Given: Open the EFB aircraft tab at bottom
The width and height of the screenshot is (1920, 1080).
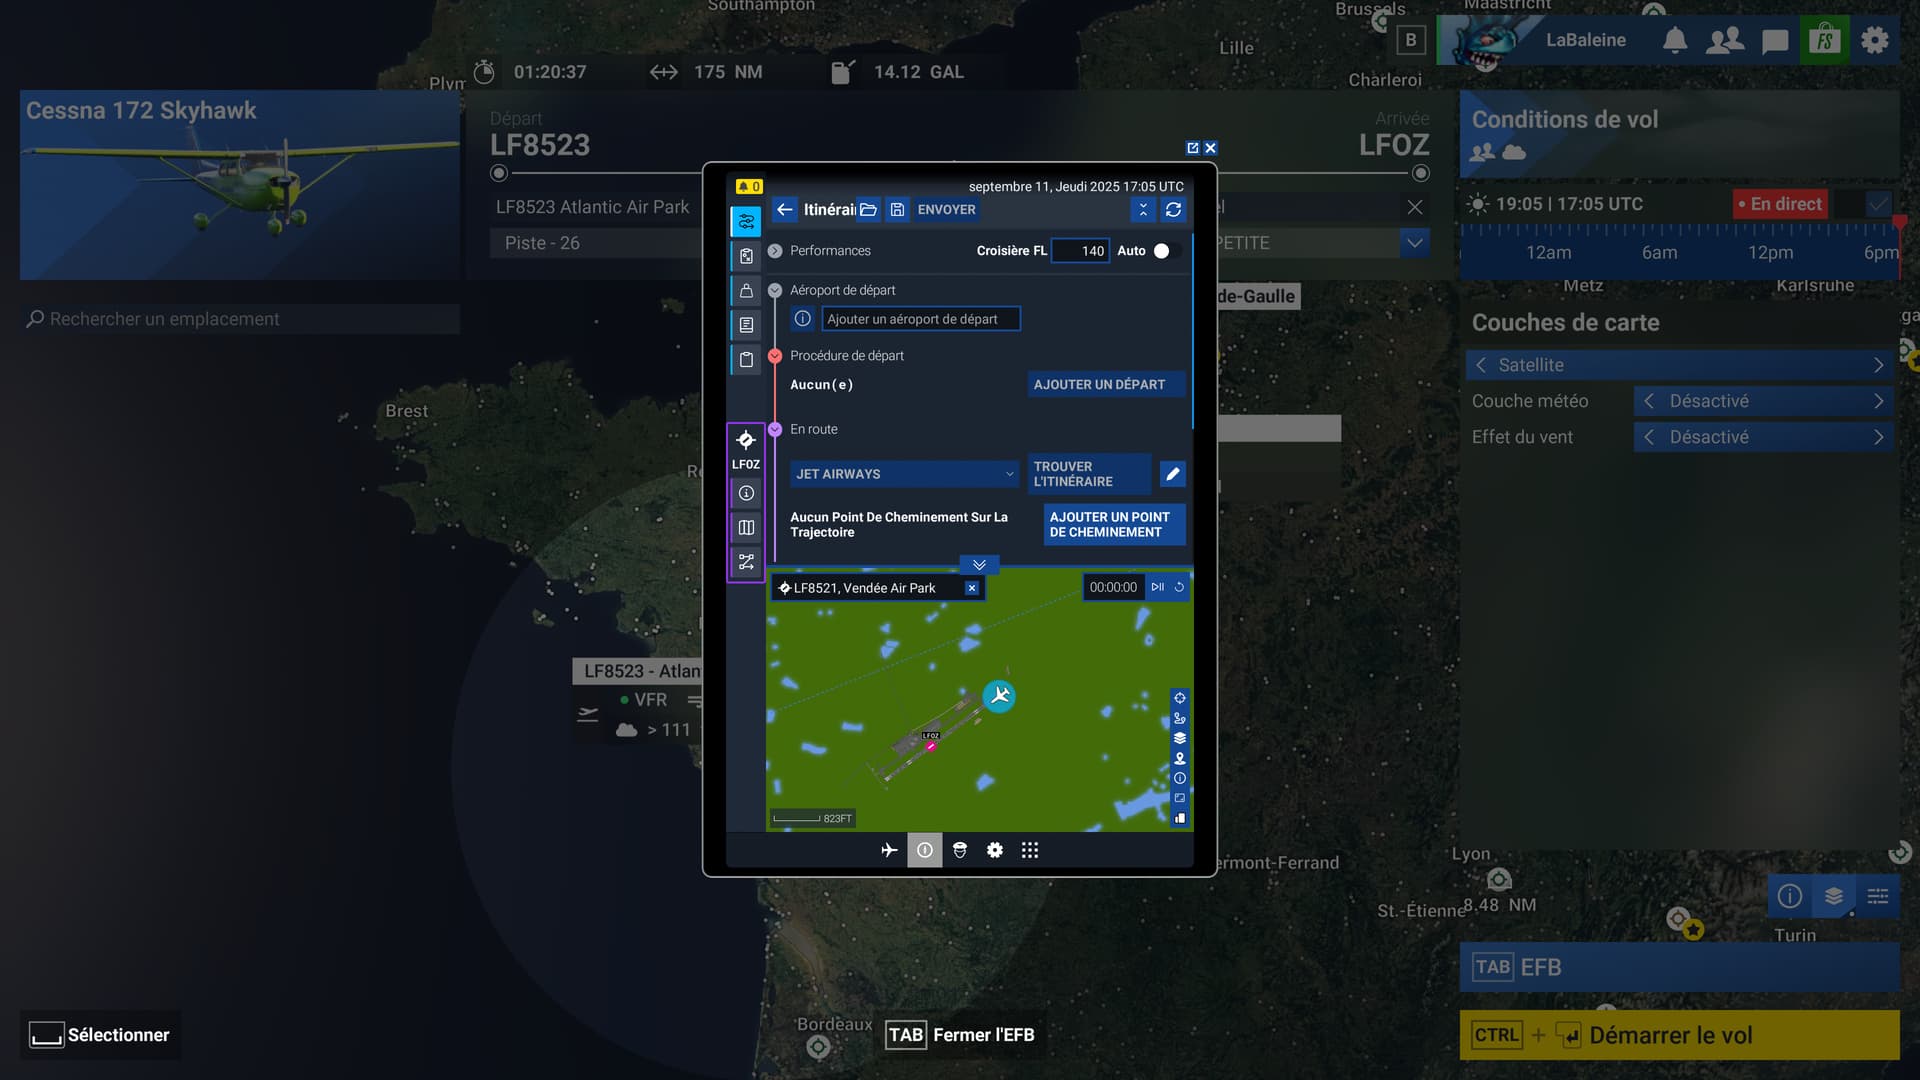Looking at the screenshot, I should [889, 851].
